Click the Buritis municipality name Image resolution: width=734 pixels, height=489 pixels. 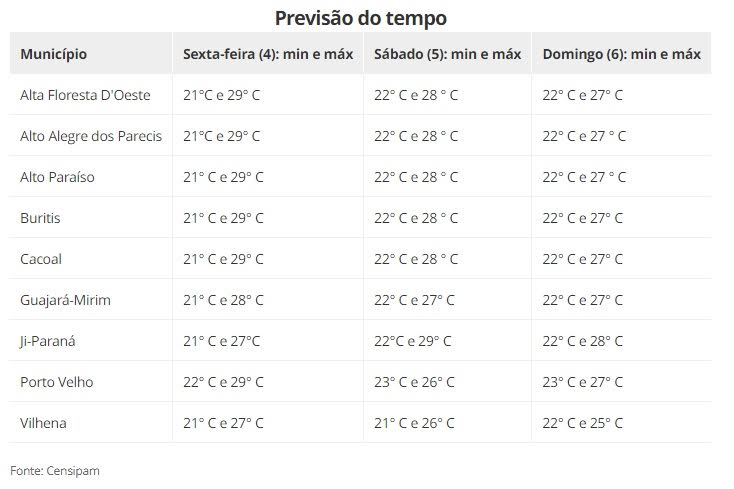(41, 218)
